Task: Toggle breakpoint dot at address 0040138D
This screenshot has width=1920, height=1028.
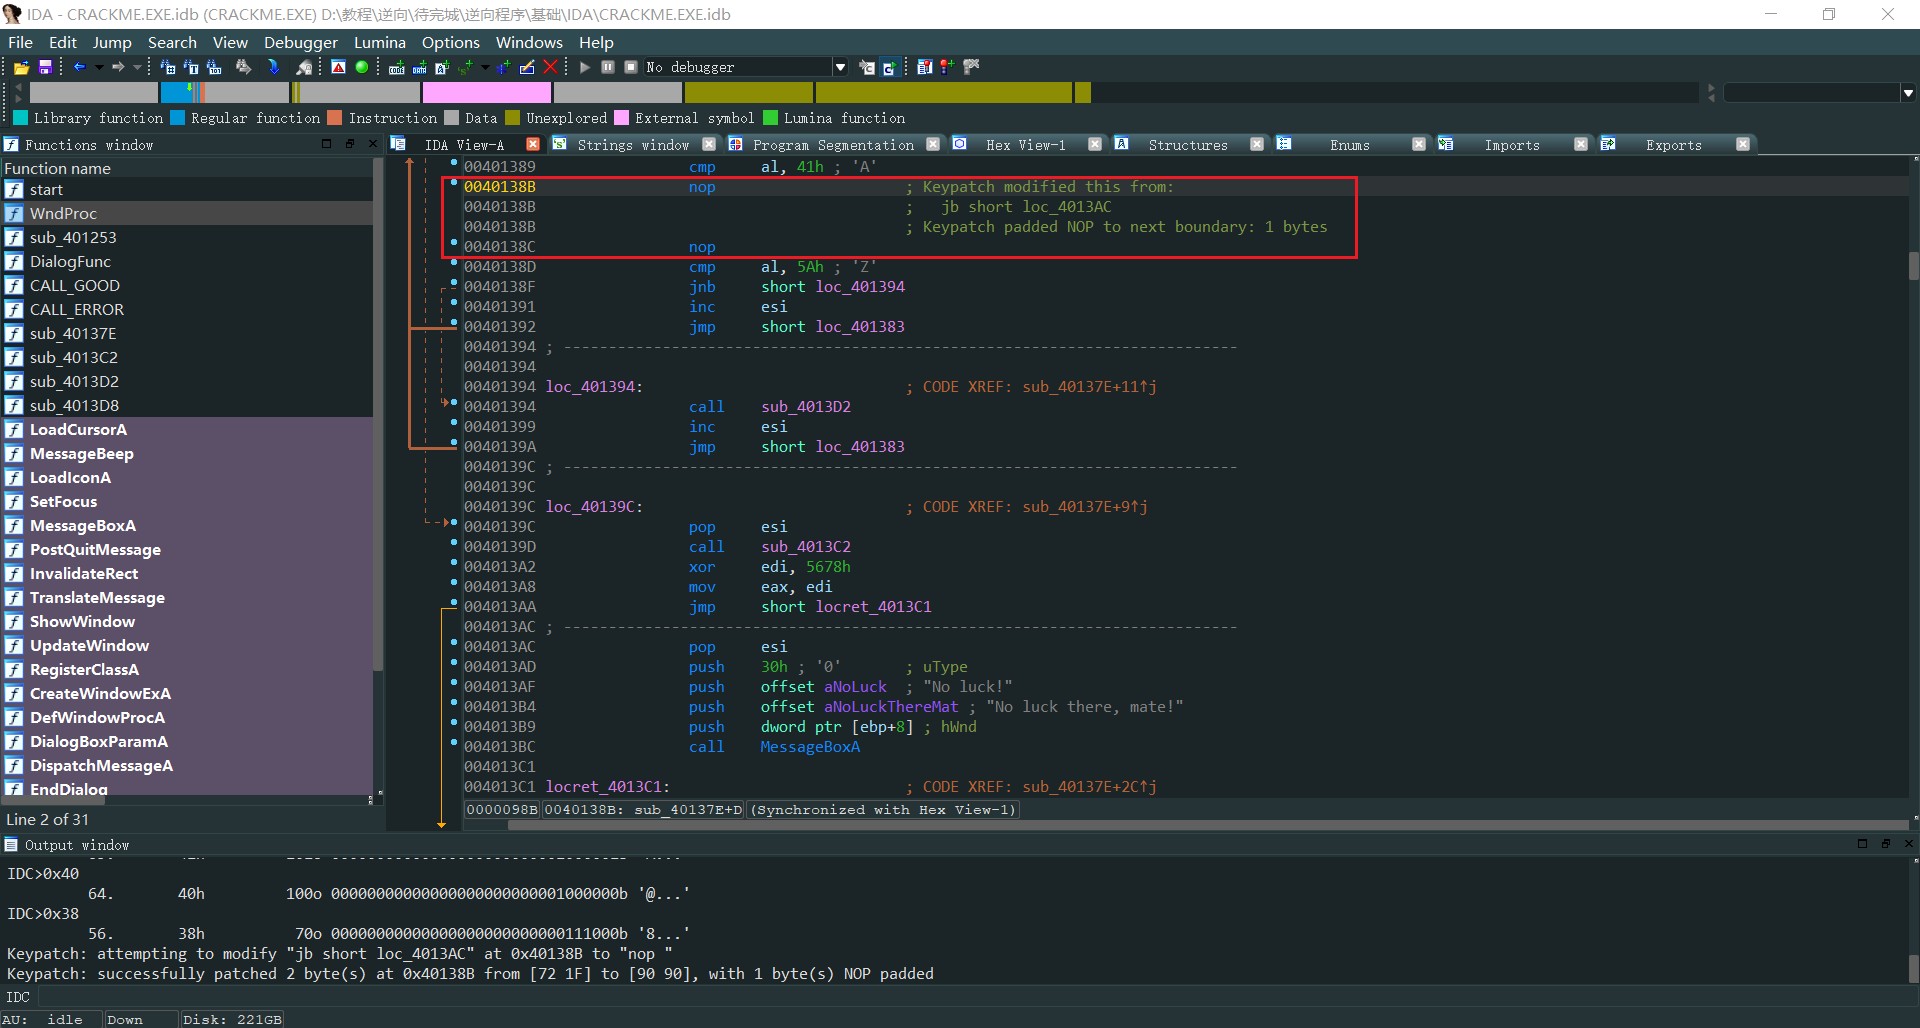Action: point(454,263)
